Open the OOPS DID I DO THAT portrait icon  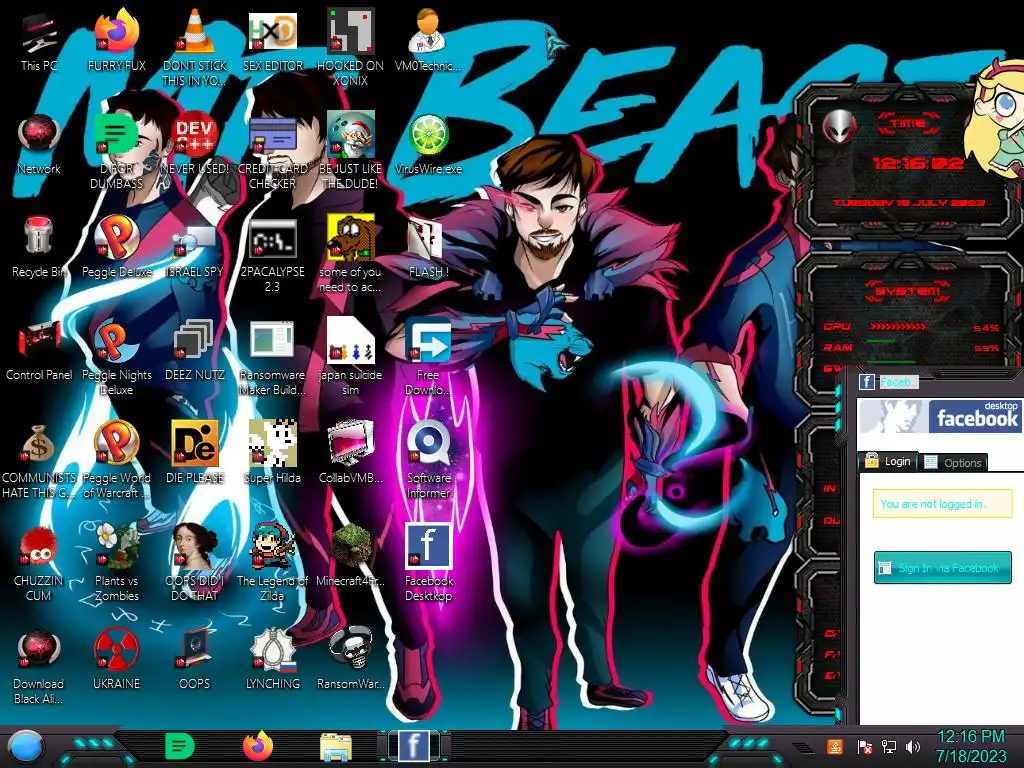195,546
